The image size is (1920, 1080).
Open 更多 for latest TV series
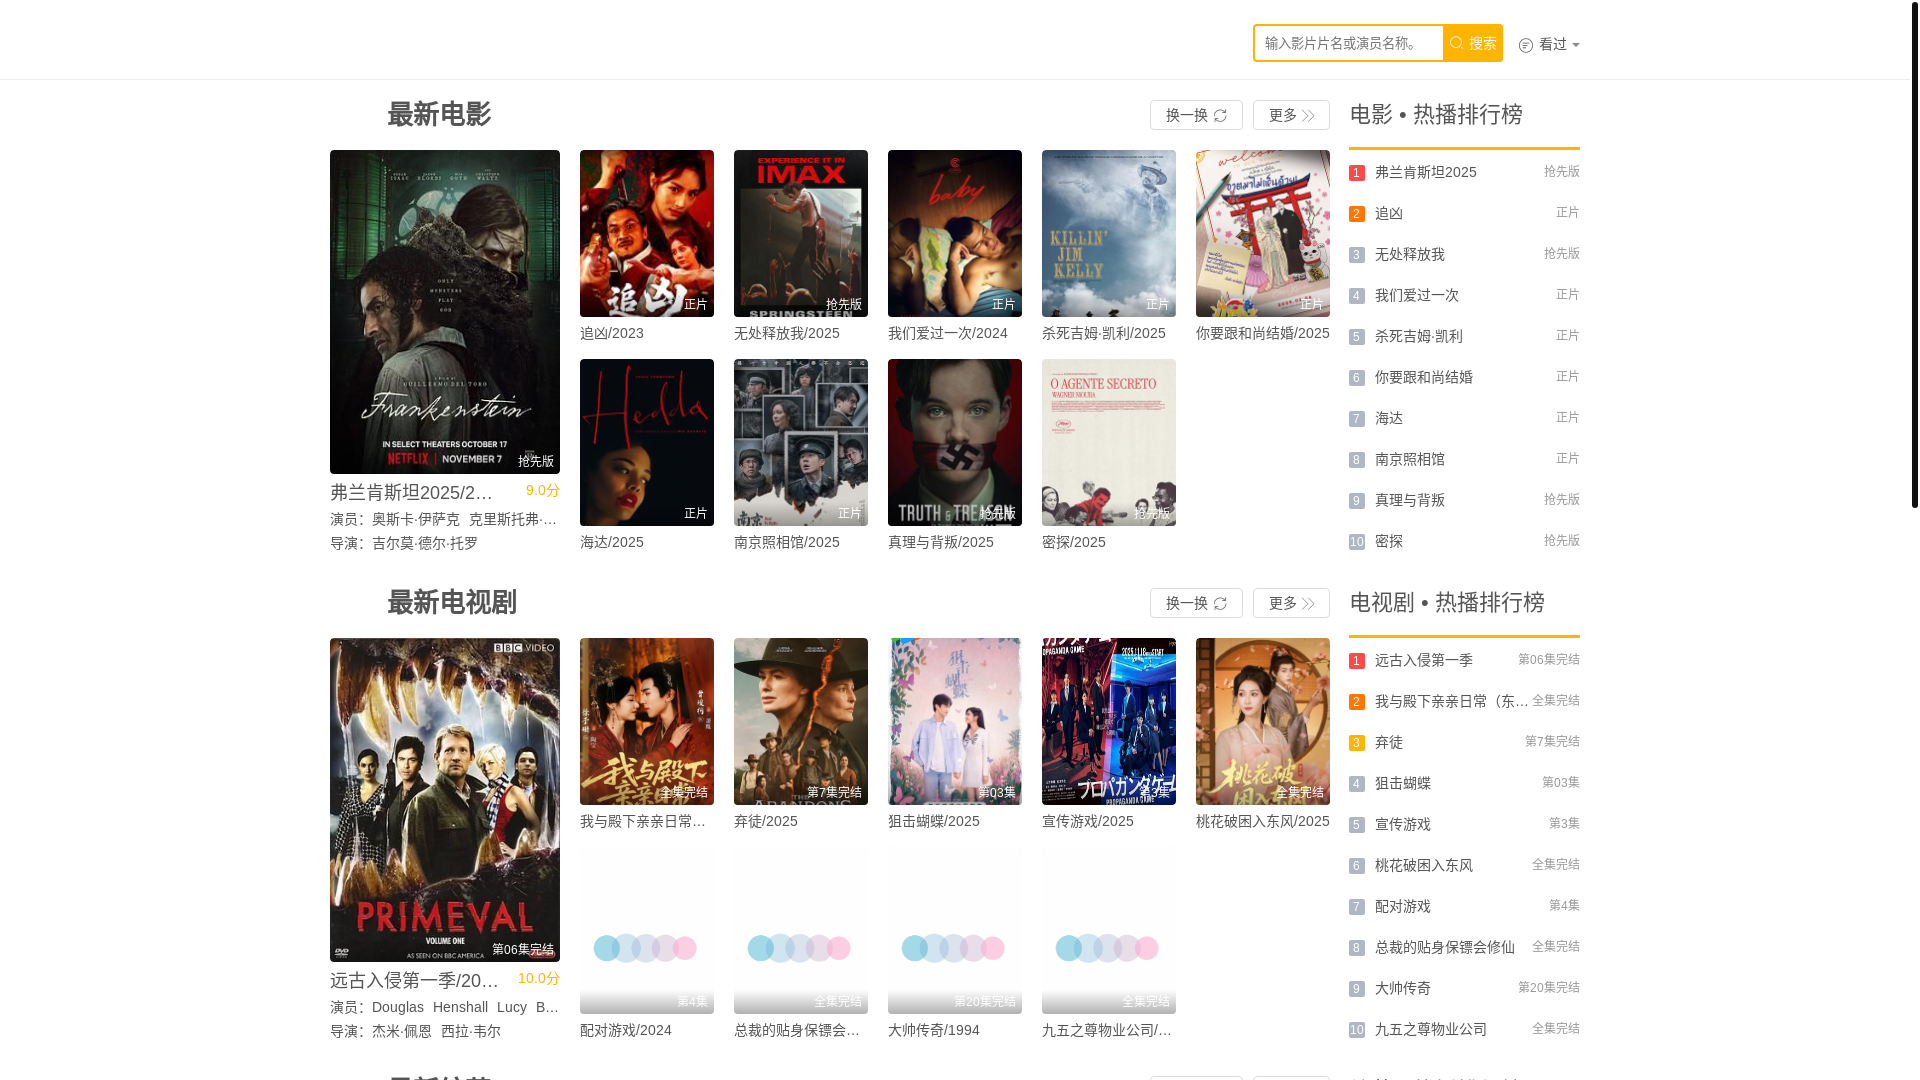tap(1290, 603)
